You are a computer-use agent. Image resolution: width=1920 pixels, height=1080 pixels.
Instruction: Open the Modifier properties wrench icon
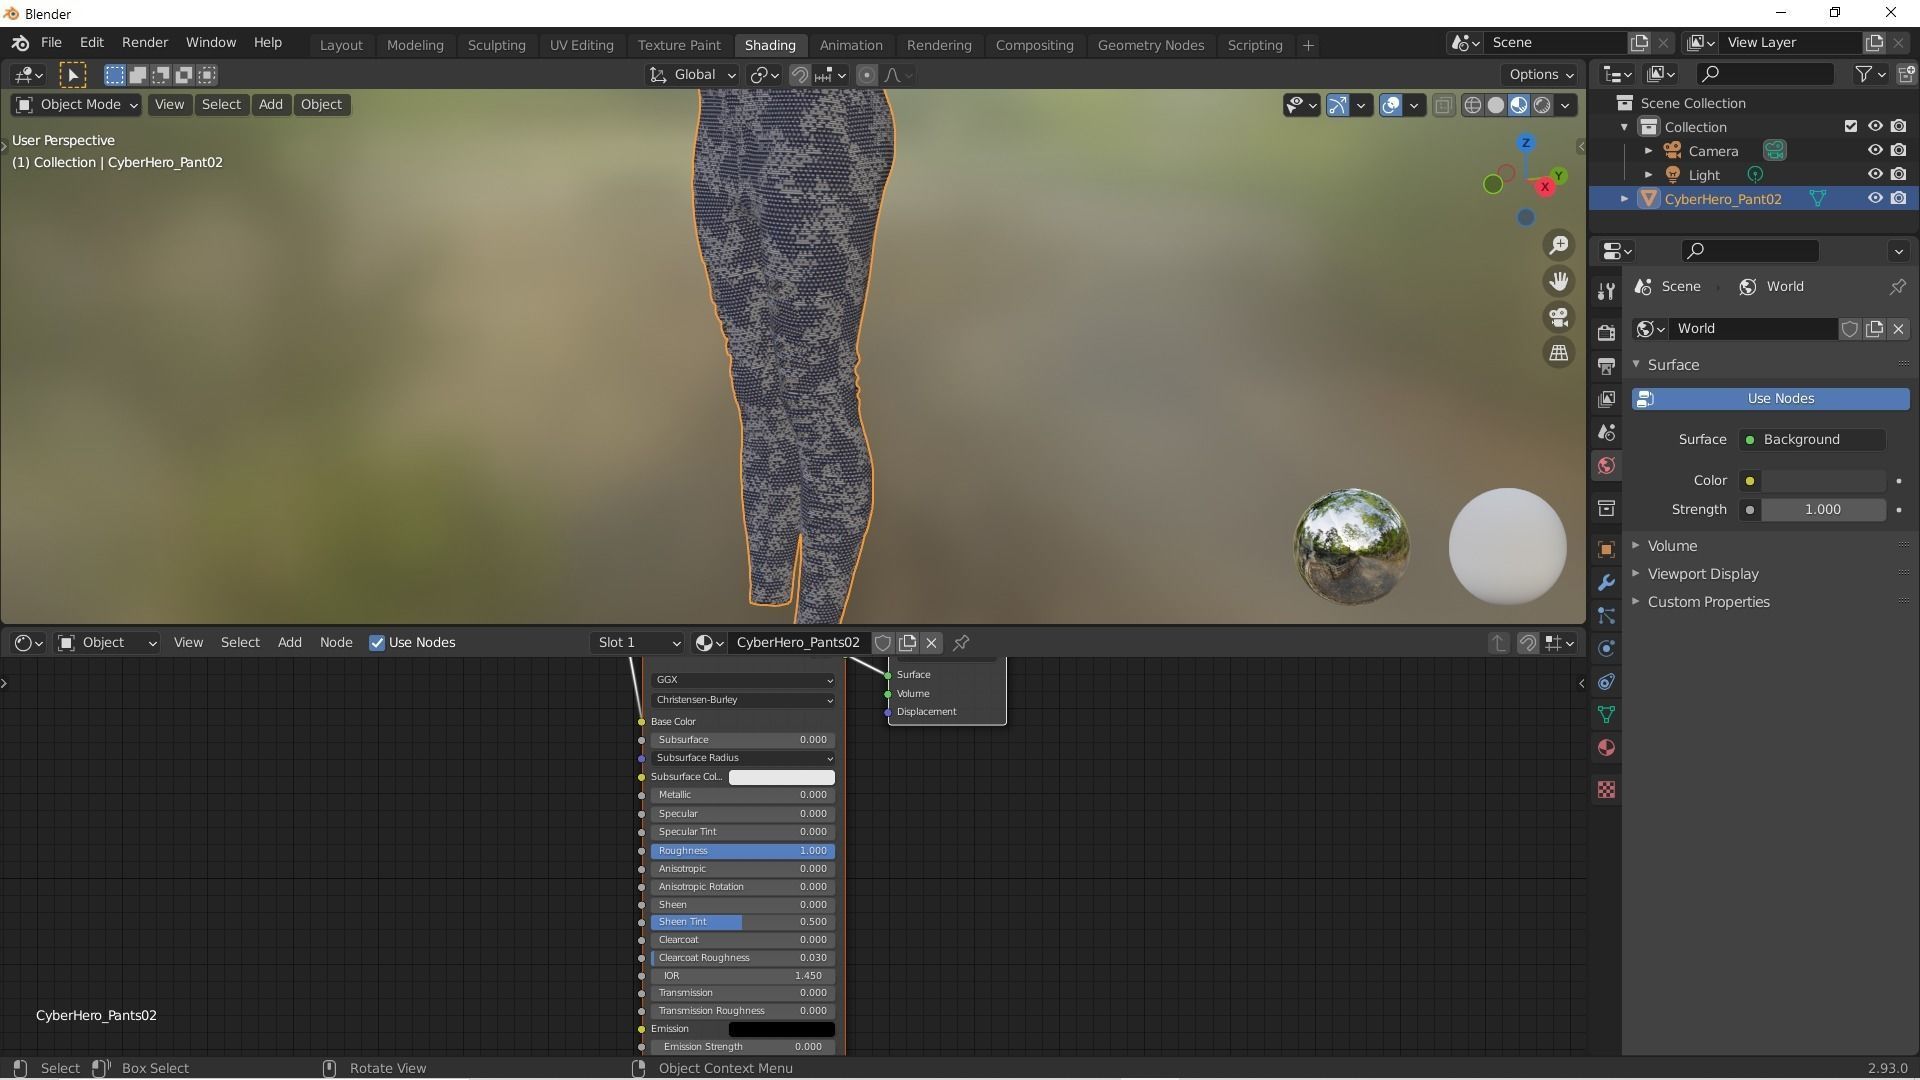[x=1606, y=582]
